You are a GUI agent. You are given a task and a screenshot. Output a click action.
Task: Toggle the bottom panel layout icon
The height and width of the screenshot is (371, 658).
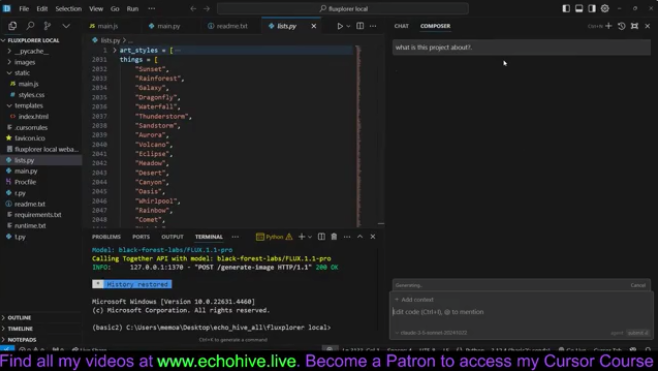579,8
